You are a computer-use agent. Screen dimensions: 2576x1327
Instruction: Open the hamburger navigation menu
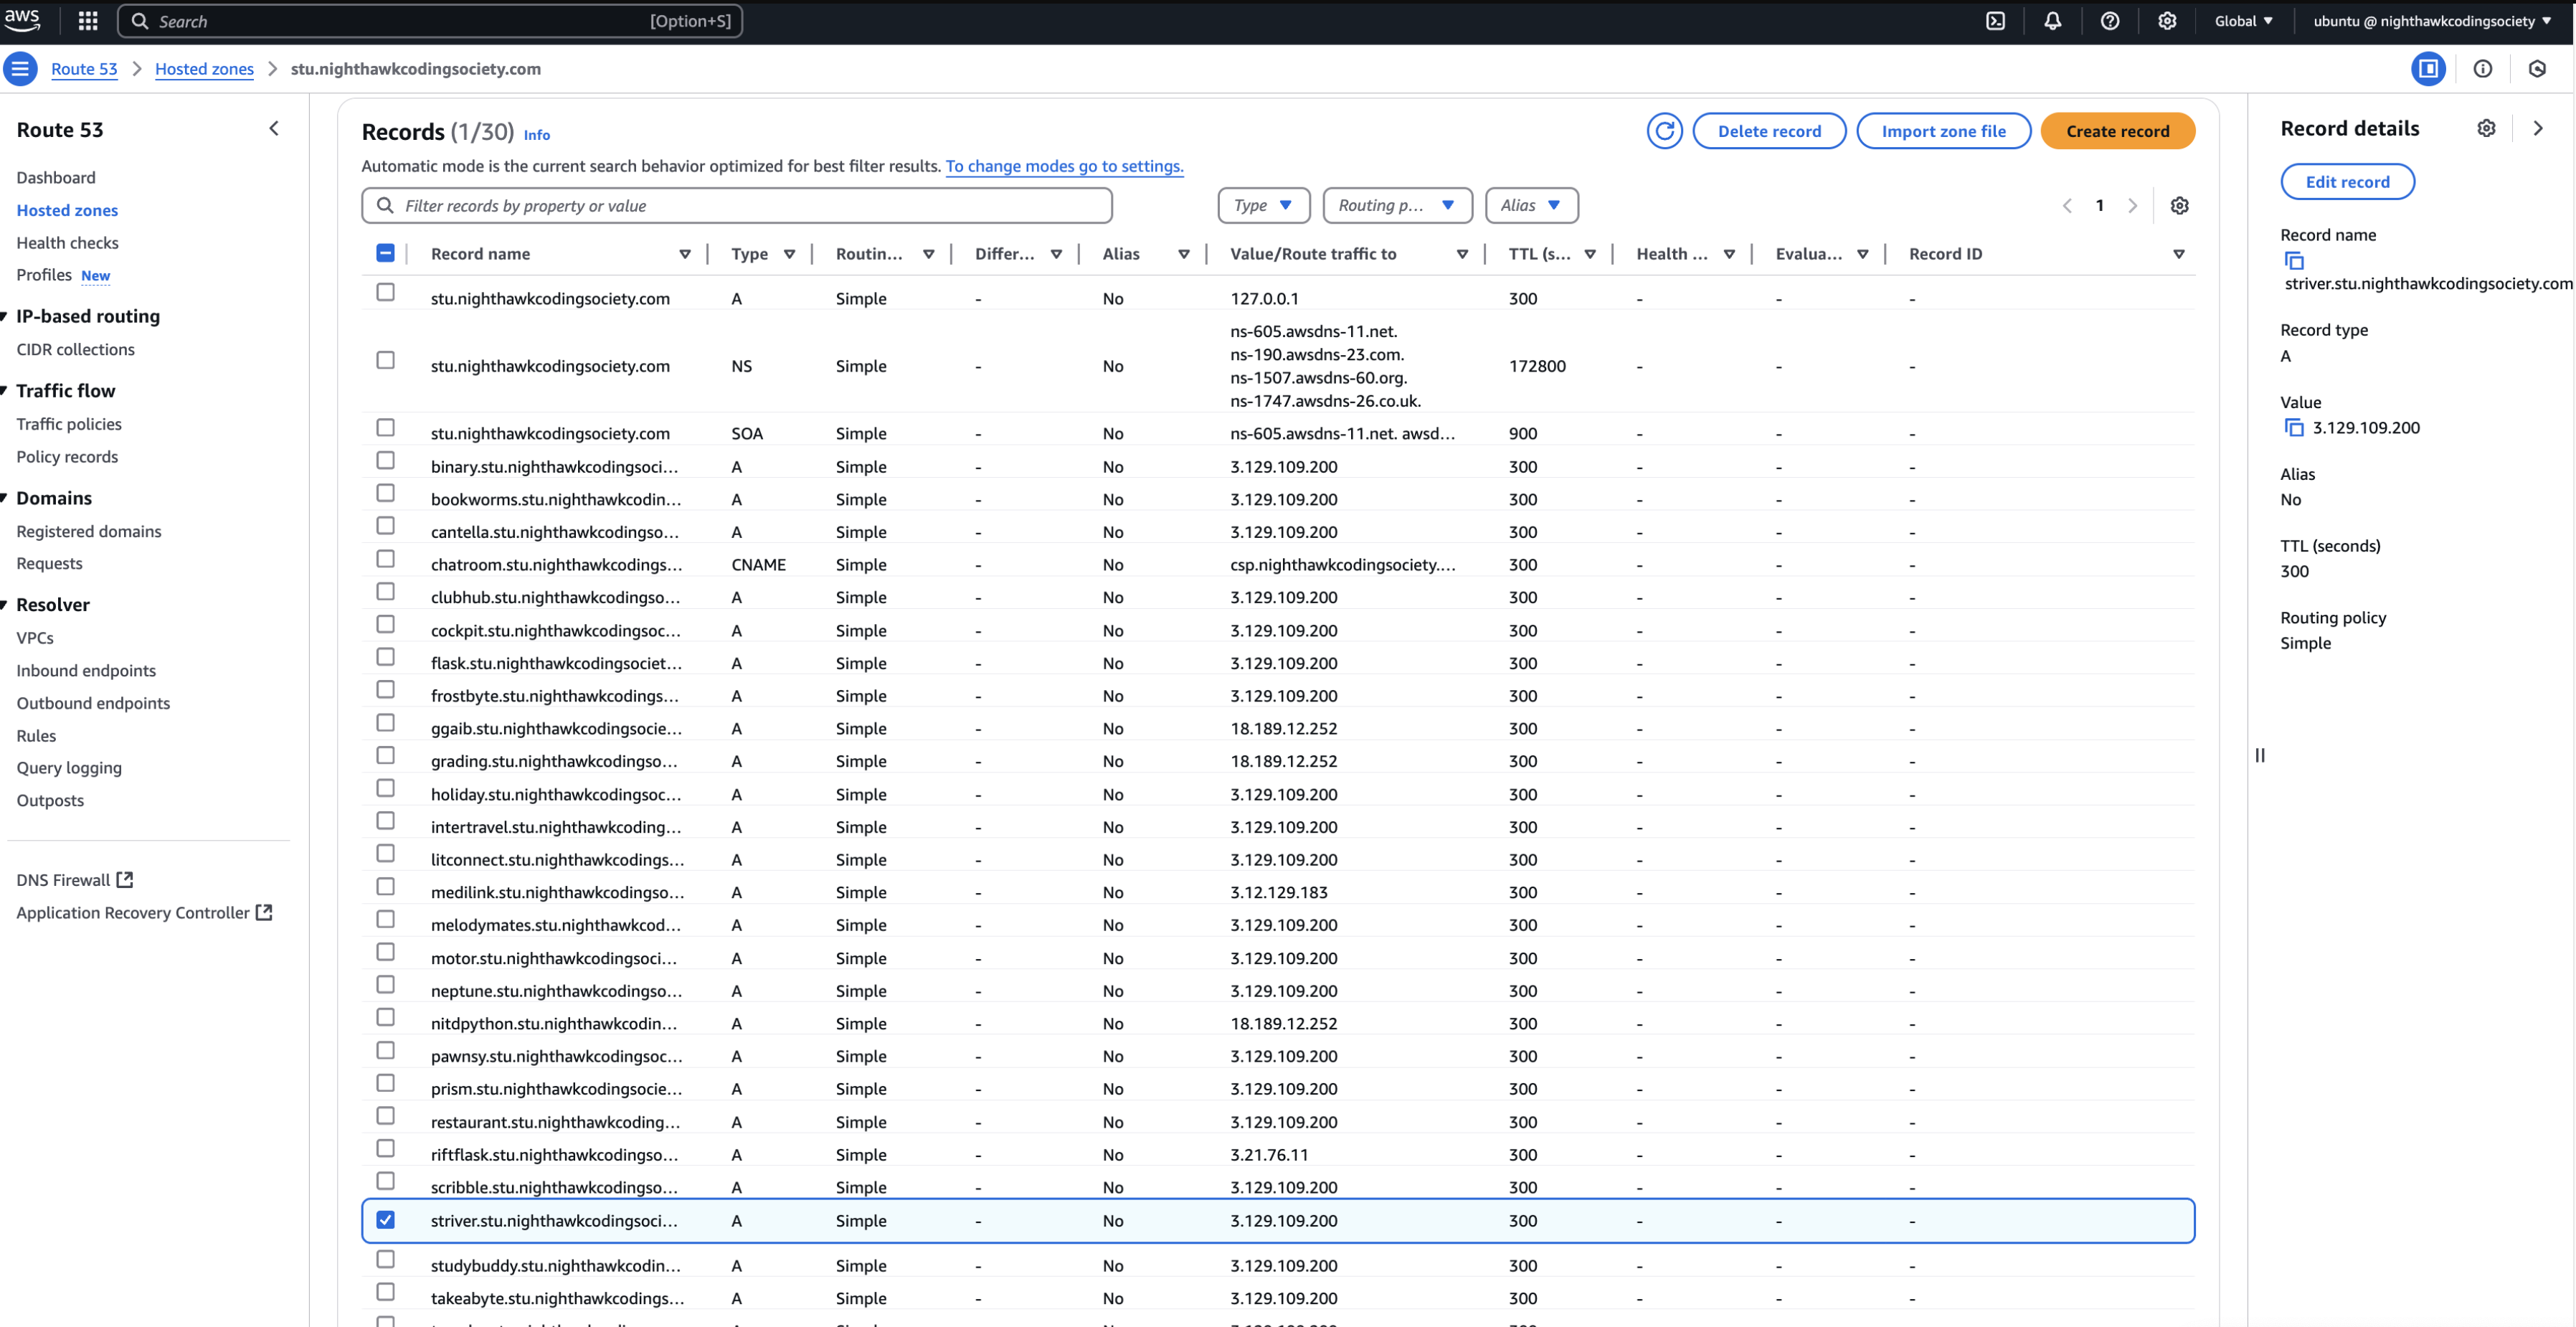pyautogui.click(x=20, y=68)
